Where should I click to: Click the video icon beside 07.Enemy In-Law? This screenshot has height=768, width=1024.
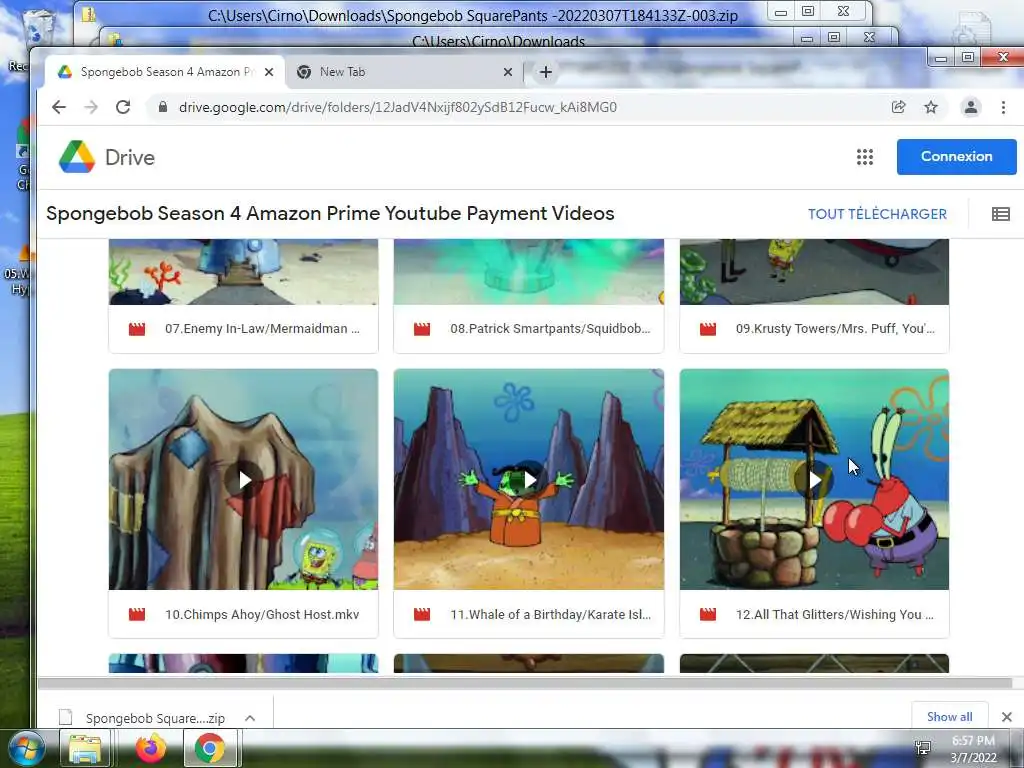pos(136,328)
